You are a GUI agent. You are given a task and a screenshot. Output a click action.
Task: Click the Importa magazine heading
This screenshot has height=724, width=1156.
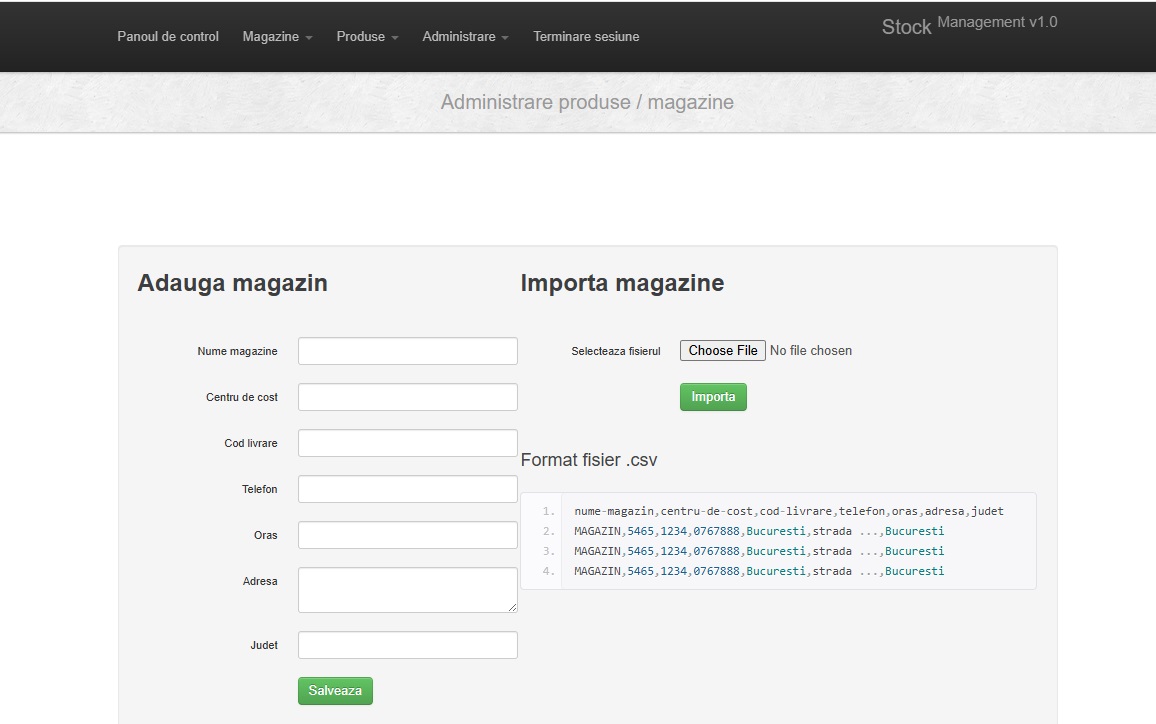point(622,283)
